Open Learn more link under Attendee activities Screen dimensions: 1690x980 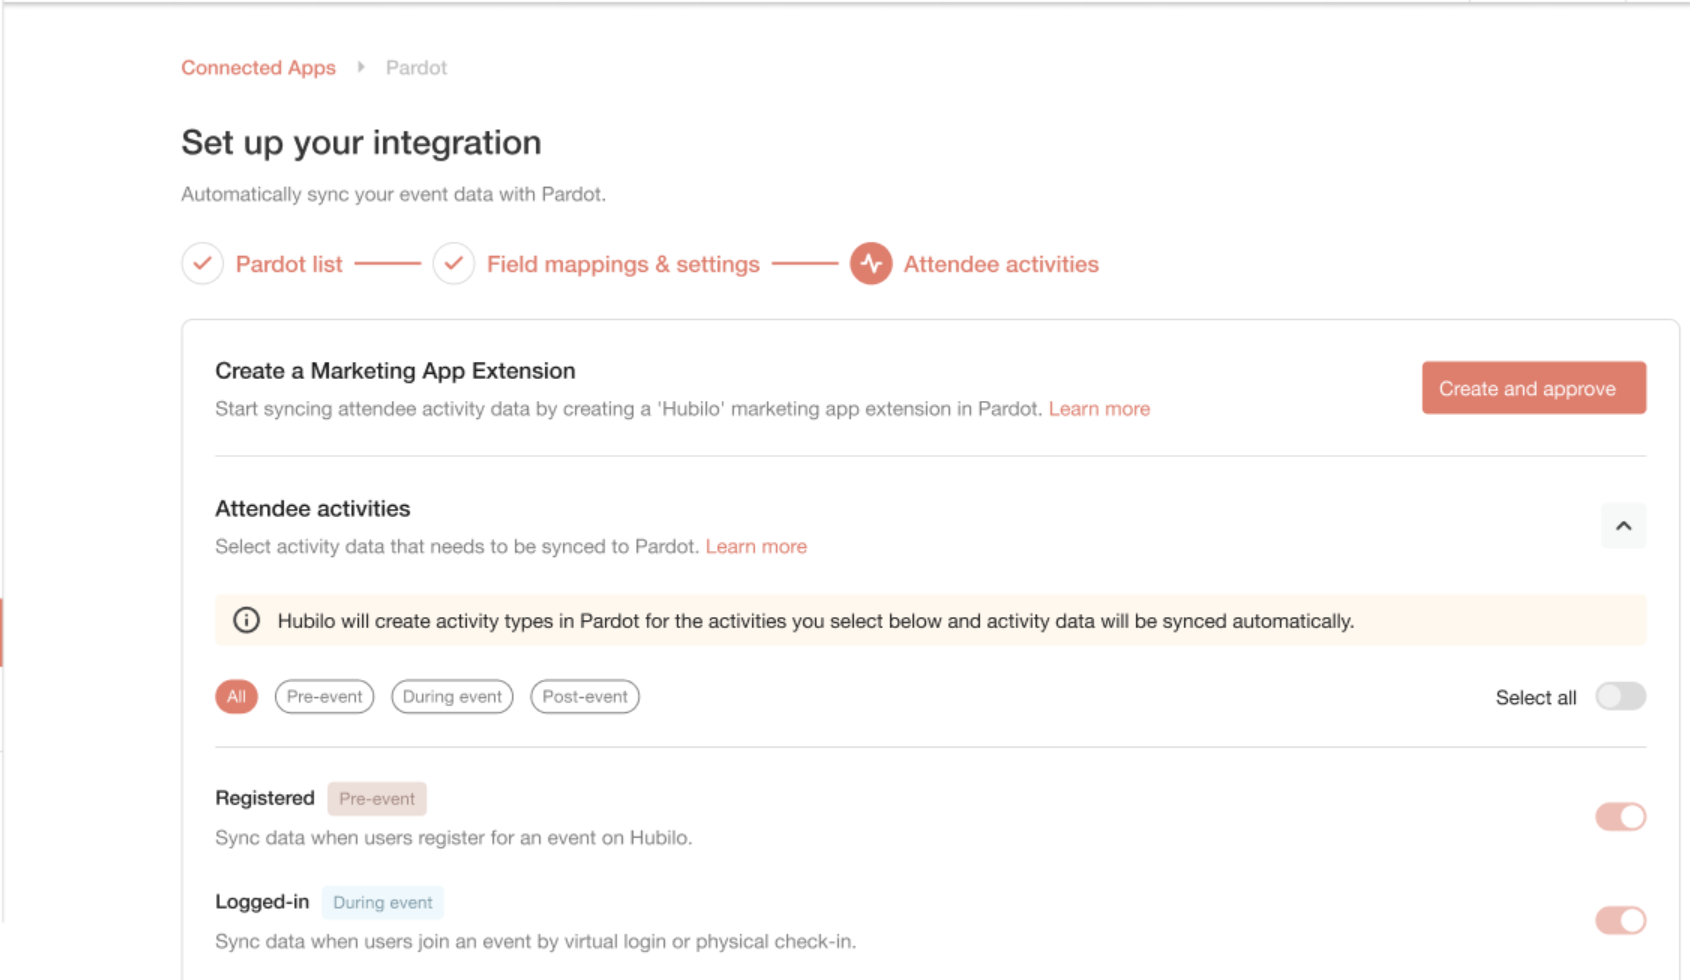756,547
